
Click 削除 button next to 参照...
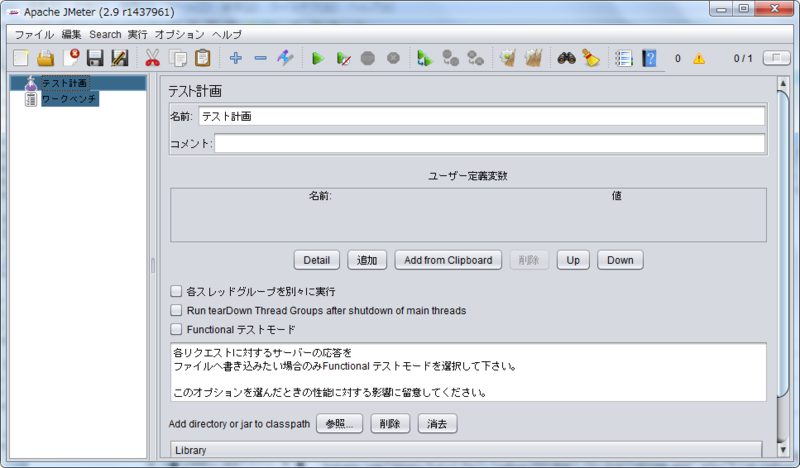click(390, 424)
